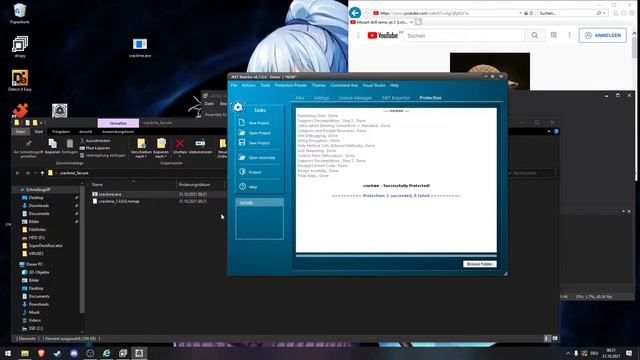Click the Brave browser taskbar icon
The height and width of the screenshot is (360, 640).
pos(41,353)
